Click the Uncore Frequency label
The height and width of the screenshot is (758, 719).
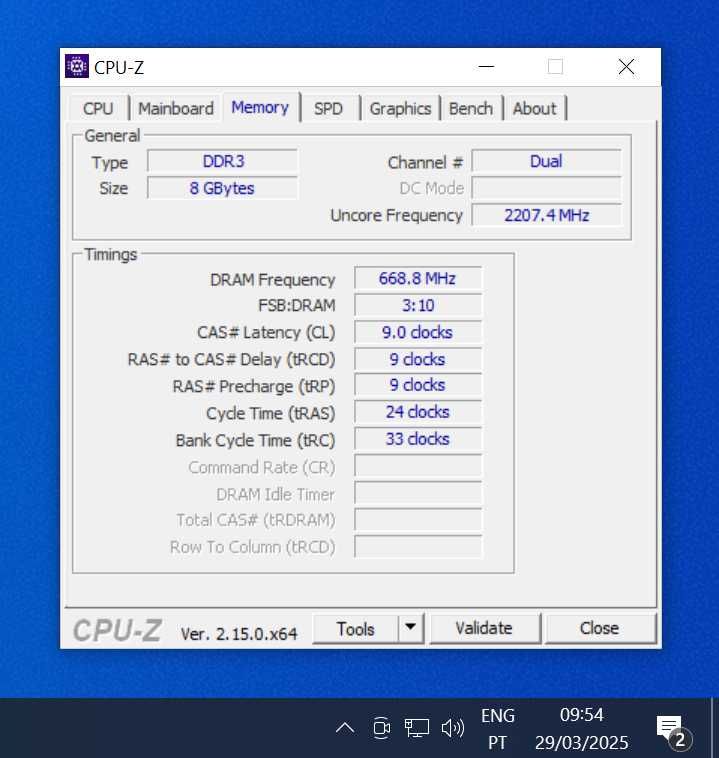[x=396, y=215]
